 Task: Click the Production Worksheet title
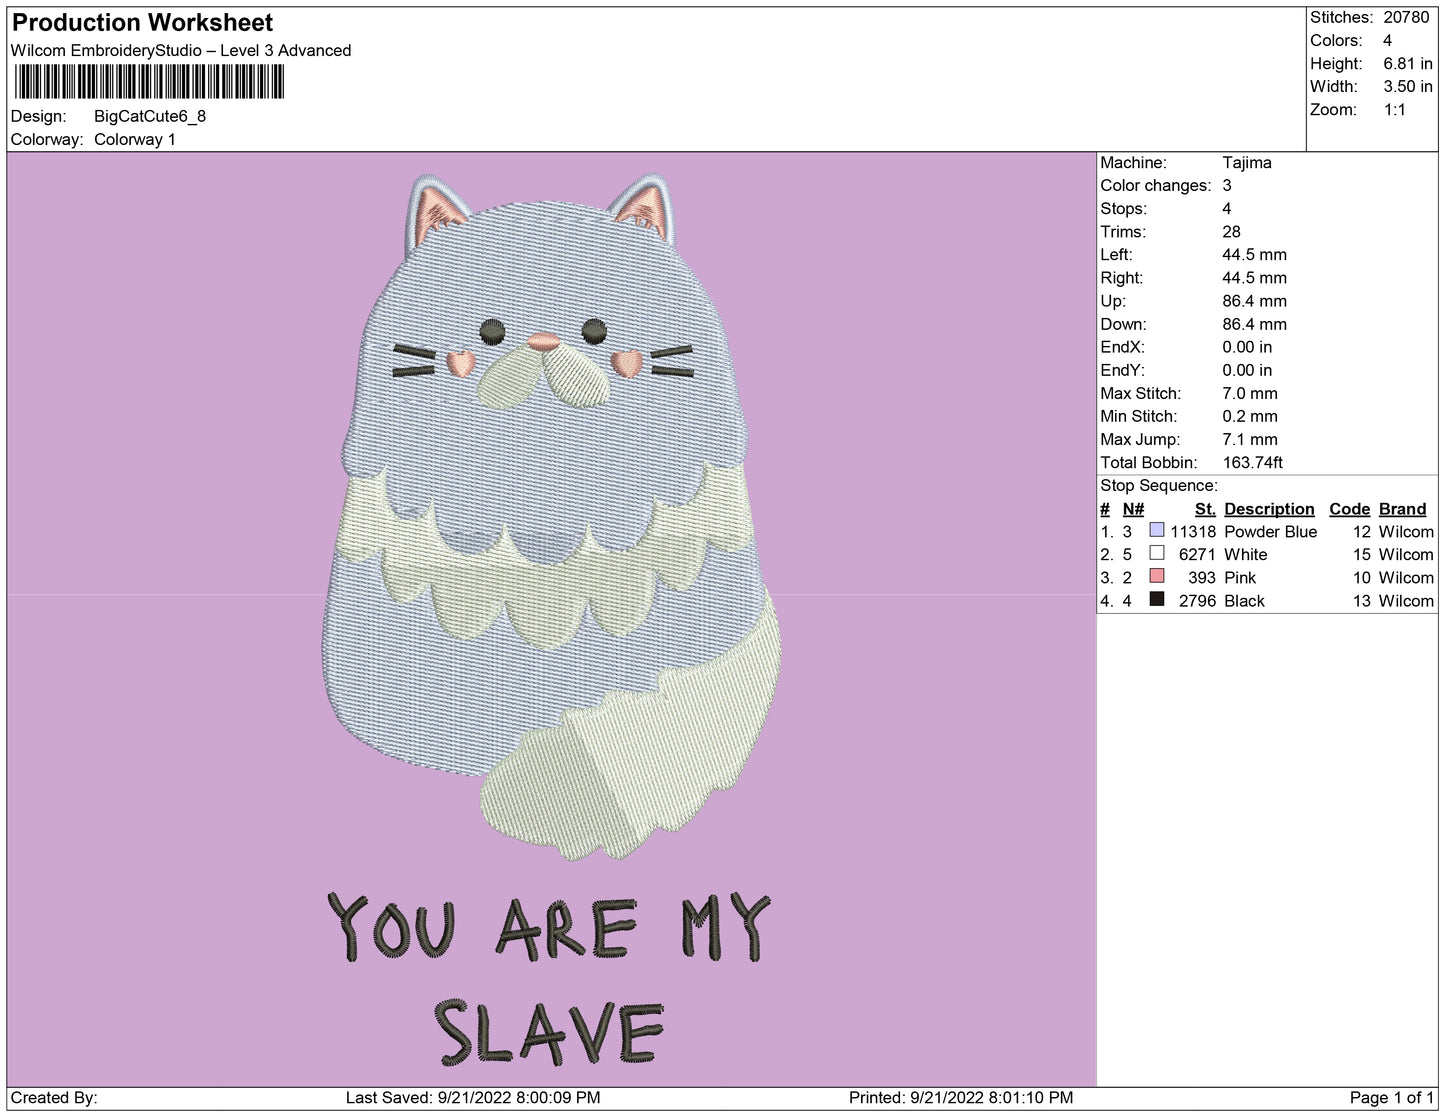pyautogui.click(x=142, y=22)
